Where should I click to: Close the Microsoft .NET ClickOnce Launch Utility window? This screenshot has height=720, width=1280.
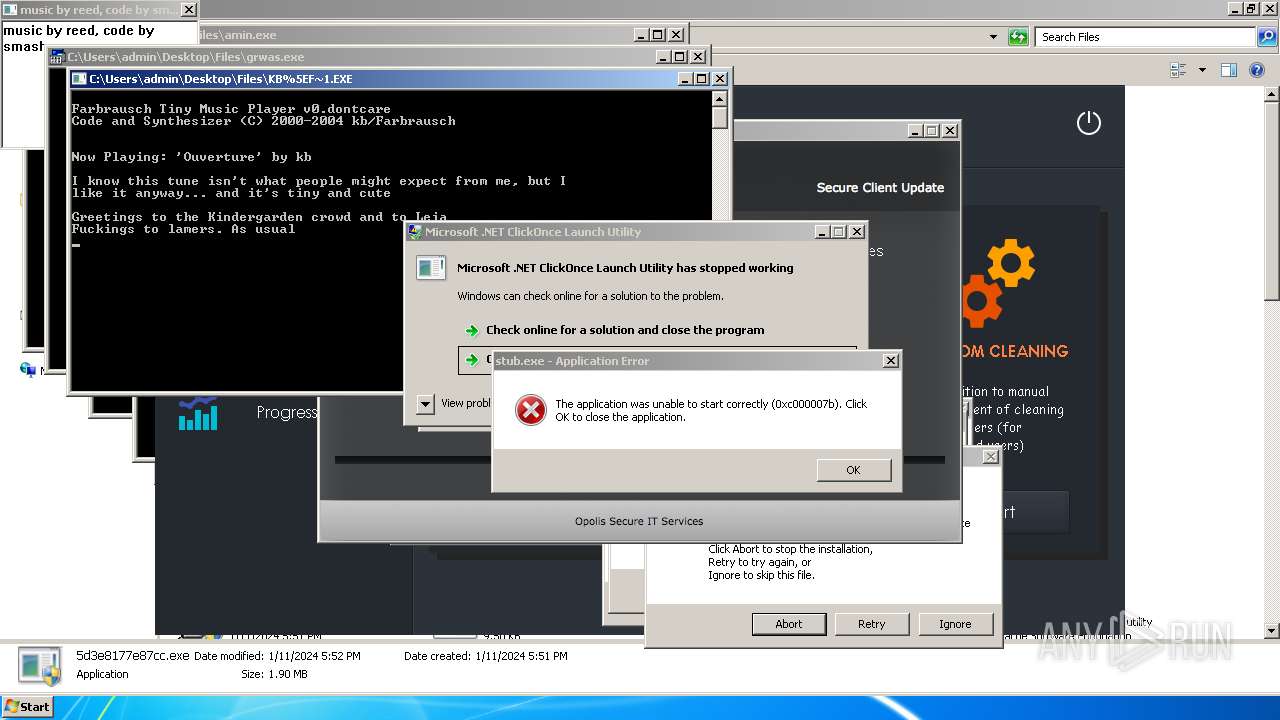click(x=857, y=232)
